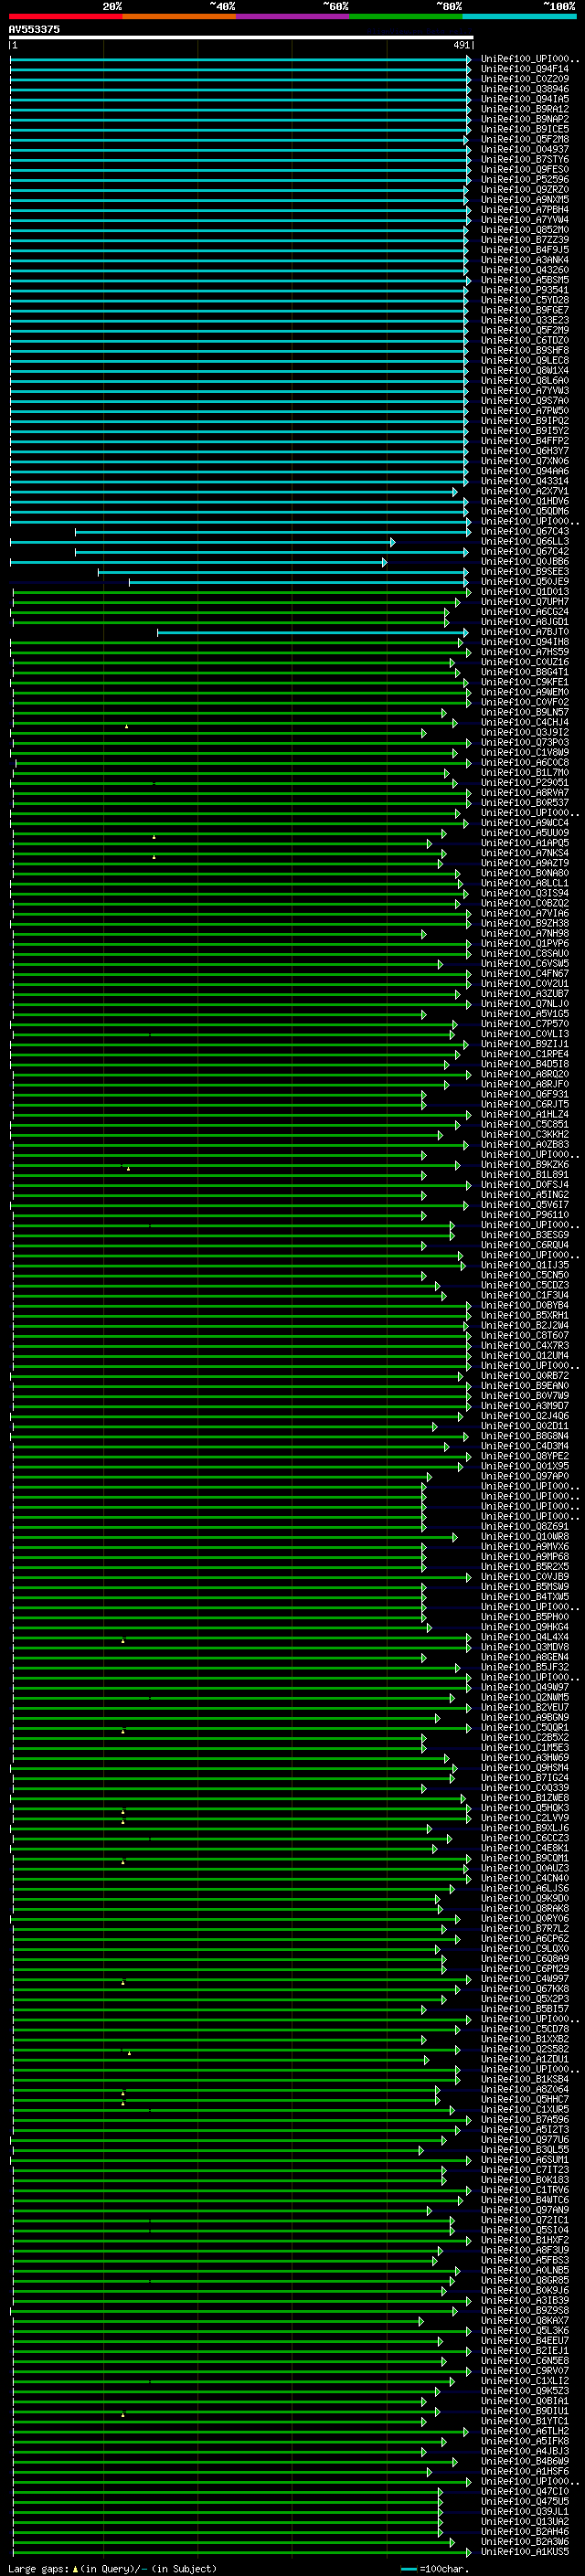Open hit UniRef100_B4F9J5
The height and width of the screenshot is (2576, 585).
[x=524, y=250]
